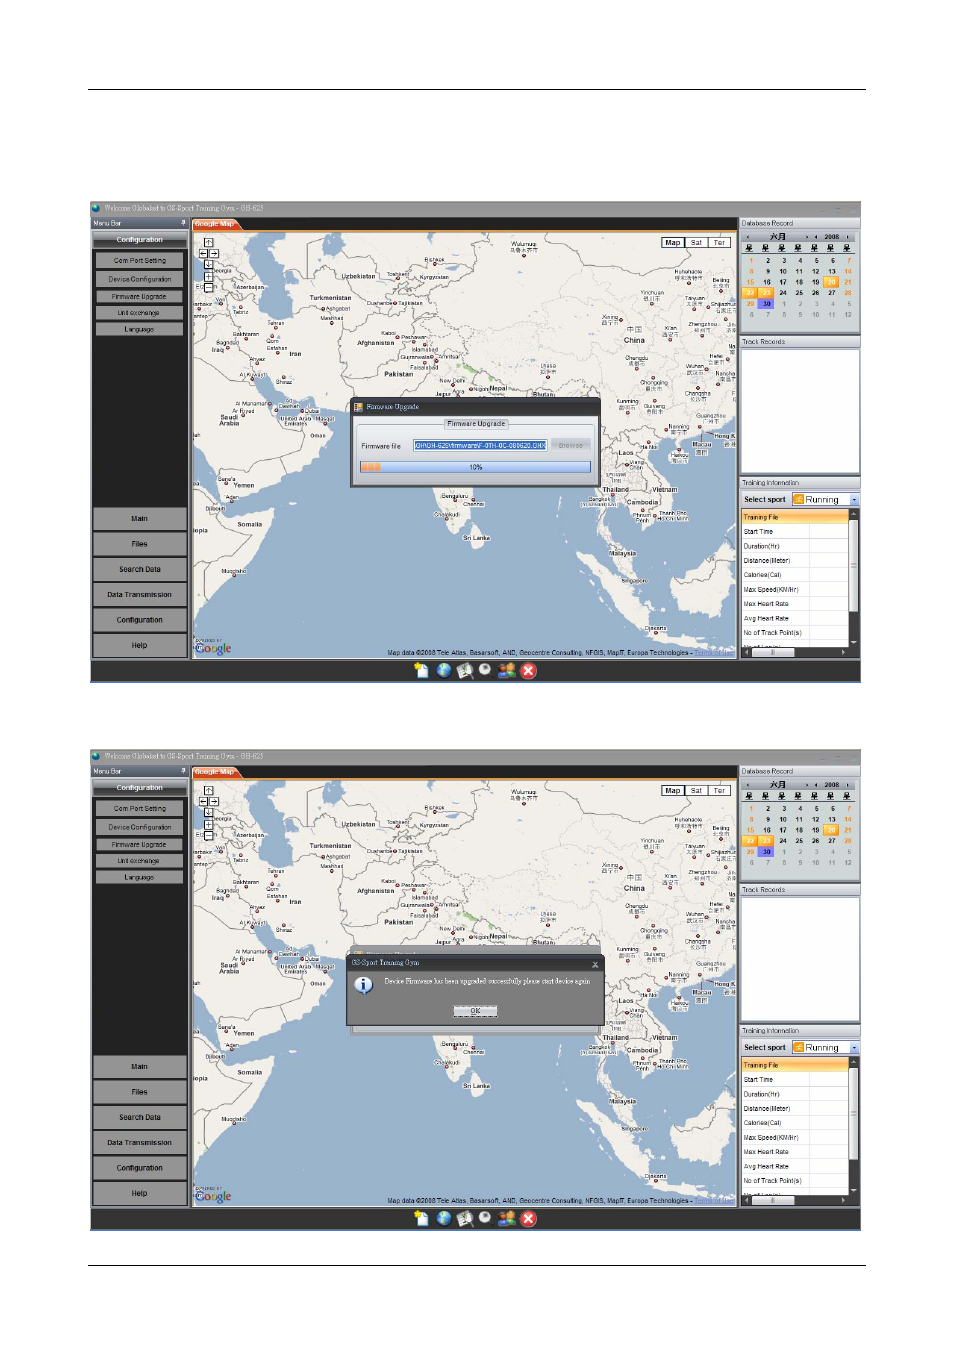This screenshot has width=954, height=1350.
Task: Expand Help section in top screenshot menu
Action: [140, 645]
